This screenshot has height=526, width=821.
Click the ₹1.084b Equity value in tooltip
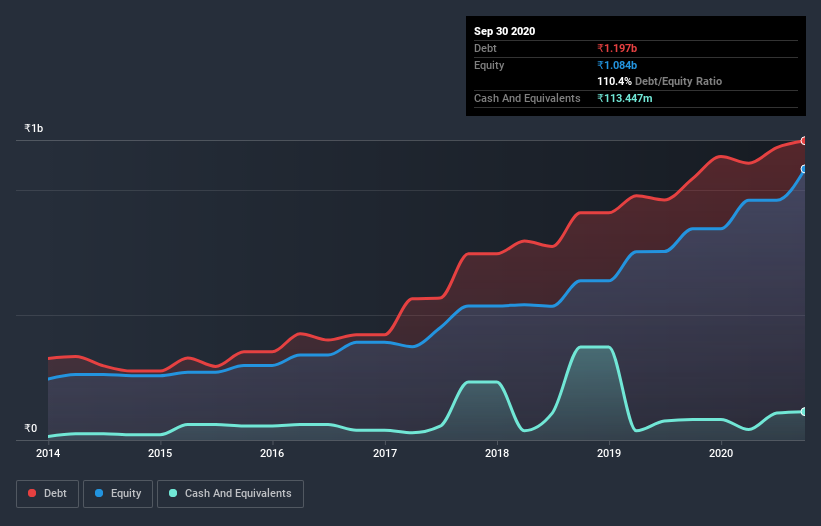pos(617,65)
